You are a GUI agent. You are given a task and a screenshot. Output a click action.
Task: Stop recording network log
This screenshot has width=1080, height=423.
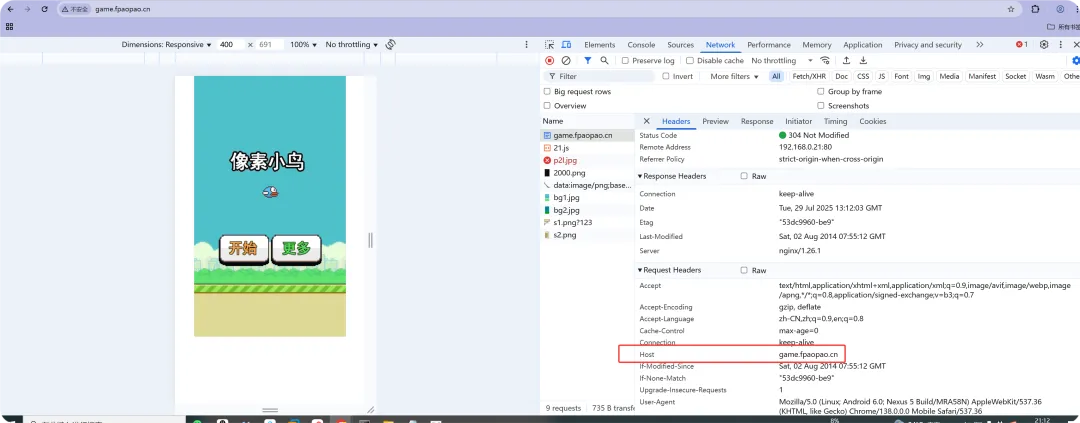point(550,61)
